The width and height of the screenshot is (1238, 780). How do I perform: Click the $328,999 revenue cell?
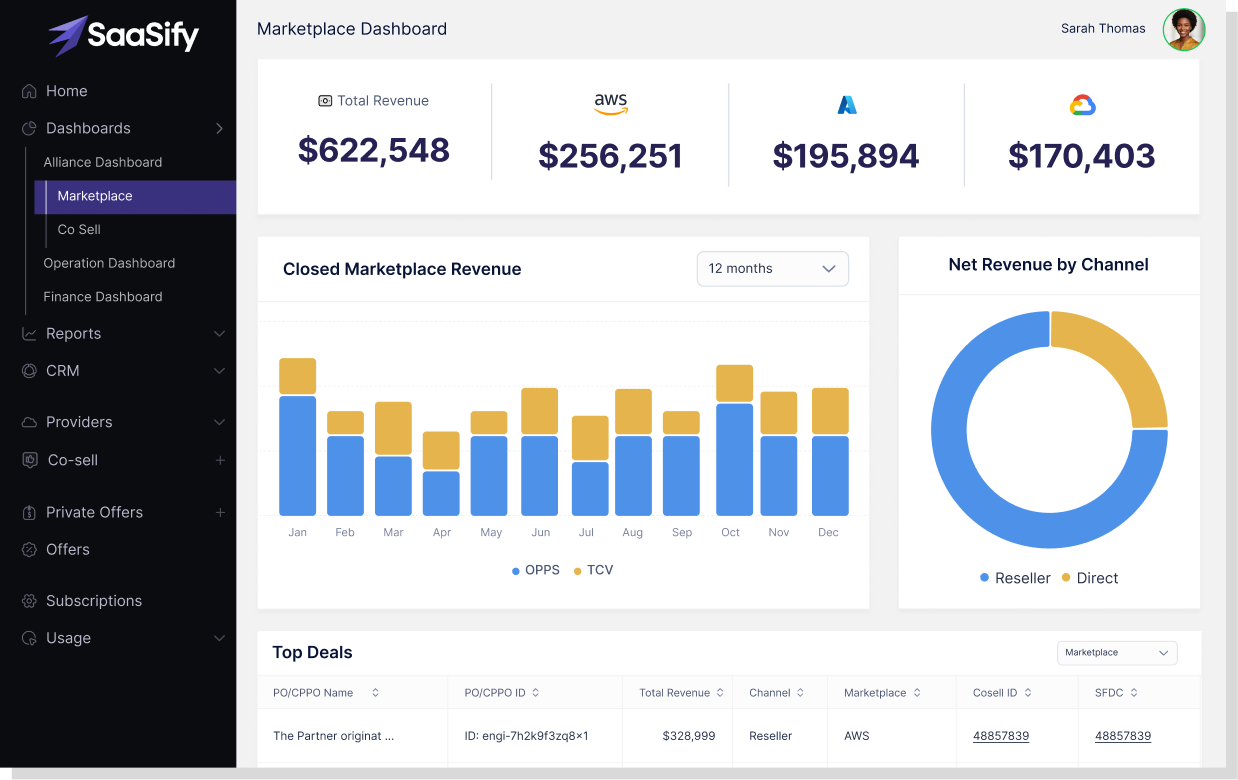[x=689, y=736]
